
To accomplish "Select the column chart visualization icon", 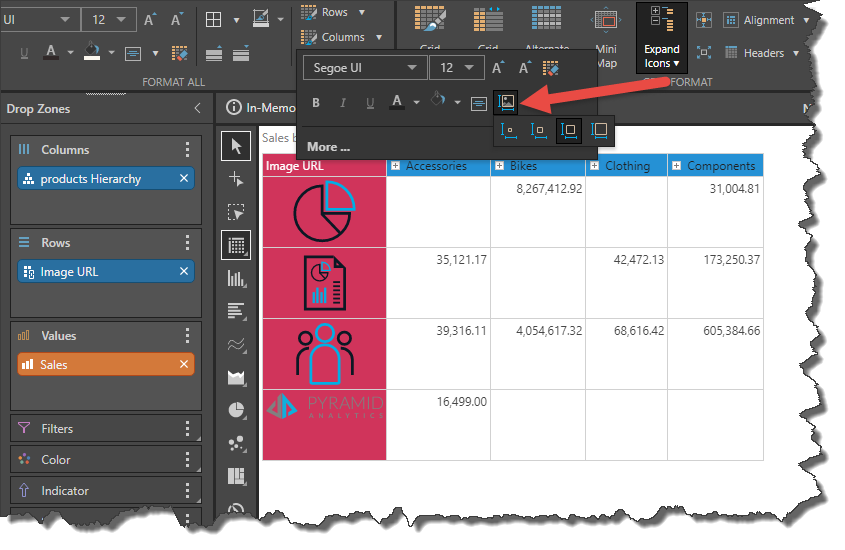I will pyautogui.click(x=236, y=278).
